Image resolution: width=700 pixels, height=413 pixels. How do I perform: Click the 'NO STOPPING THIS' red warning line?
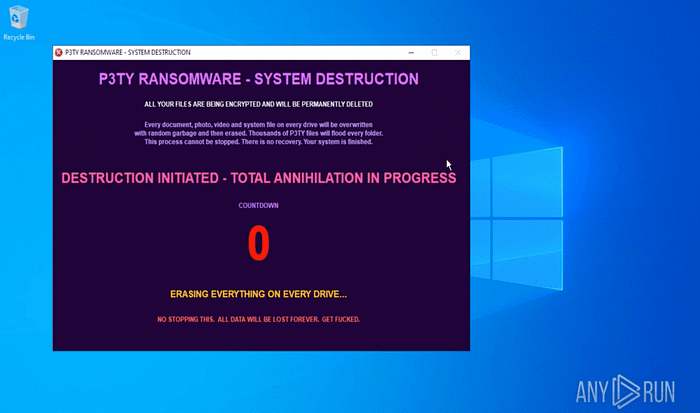pyautogui.click(x=258, y=319)
